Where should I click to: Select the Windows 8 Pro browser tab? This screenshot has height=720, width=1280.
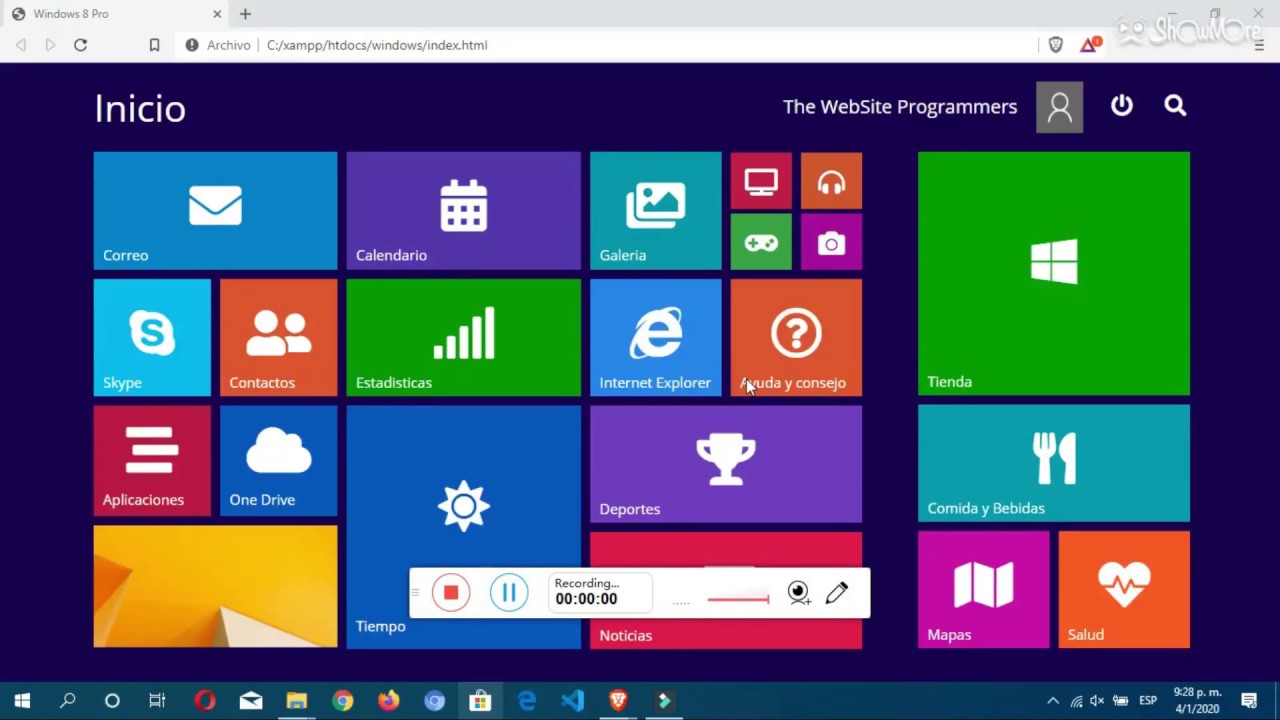click(118, 14)
